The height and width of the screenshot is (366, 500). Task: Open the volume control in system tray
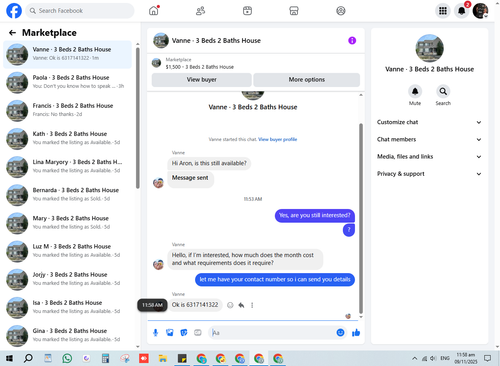pos(433,358)
